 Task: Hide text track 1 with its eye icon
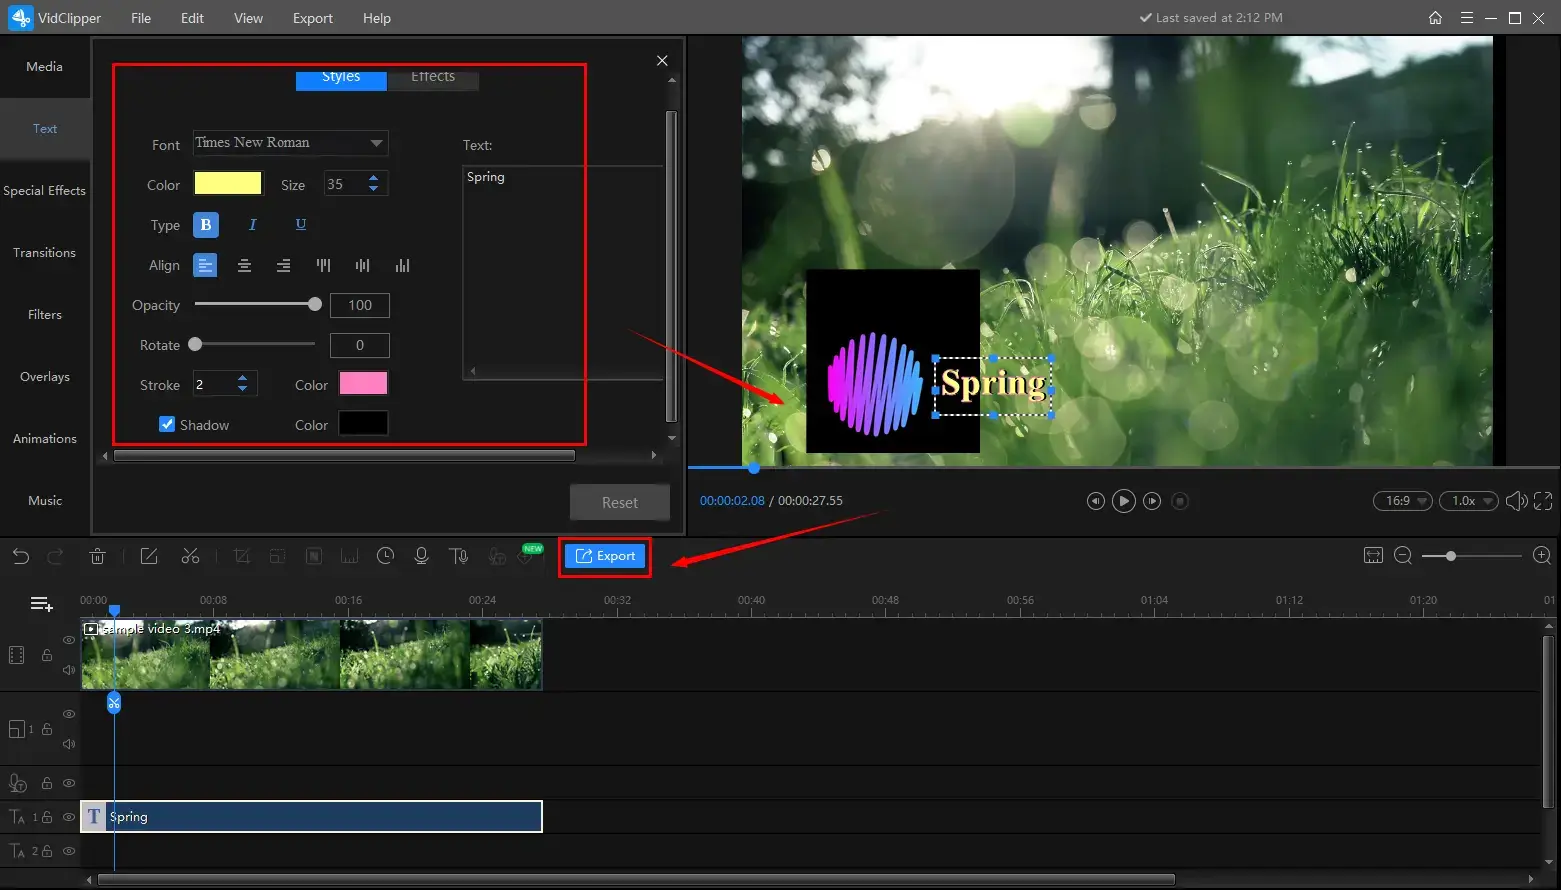(x=69, y=817)
